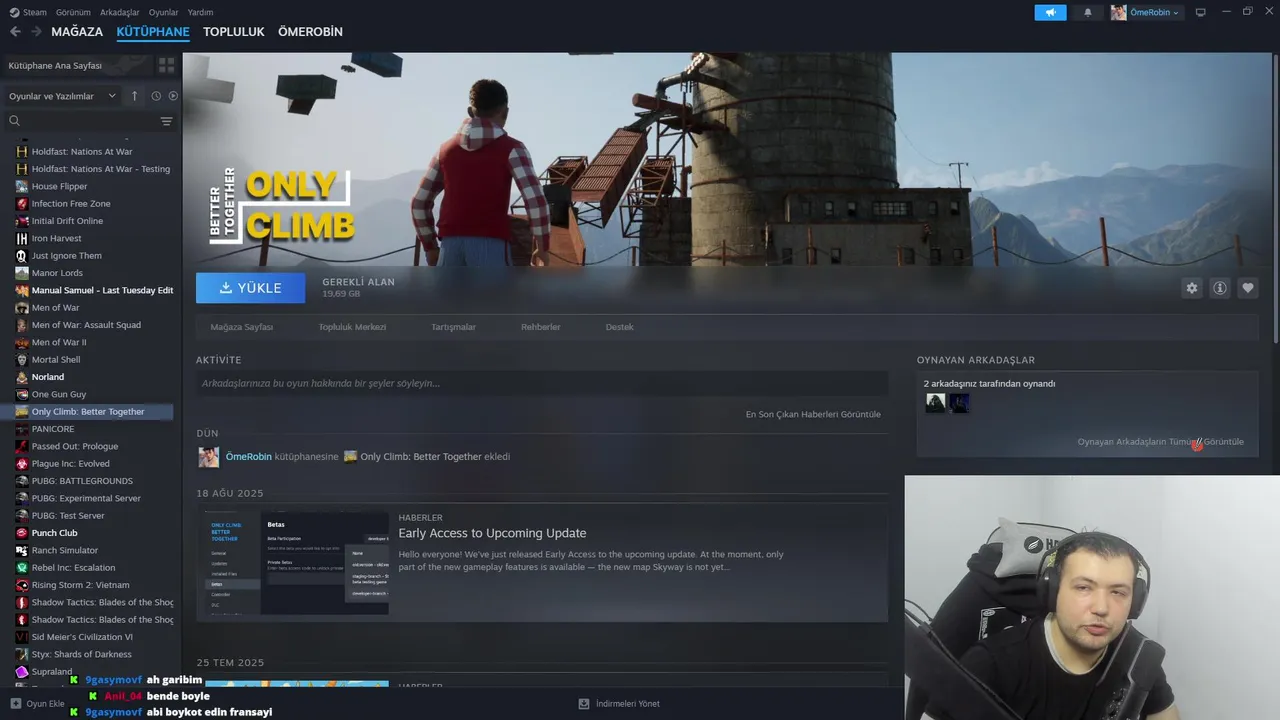Open Destek link

pyautogui.click(x=619, y=327)
